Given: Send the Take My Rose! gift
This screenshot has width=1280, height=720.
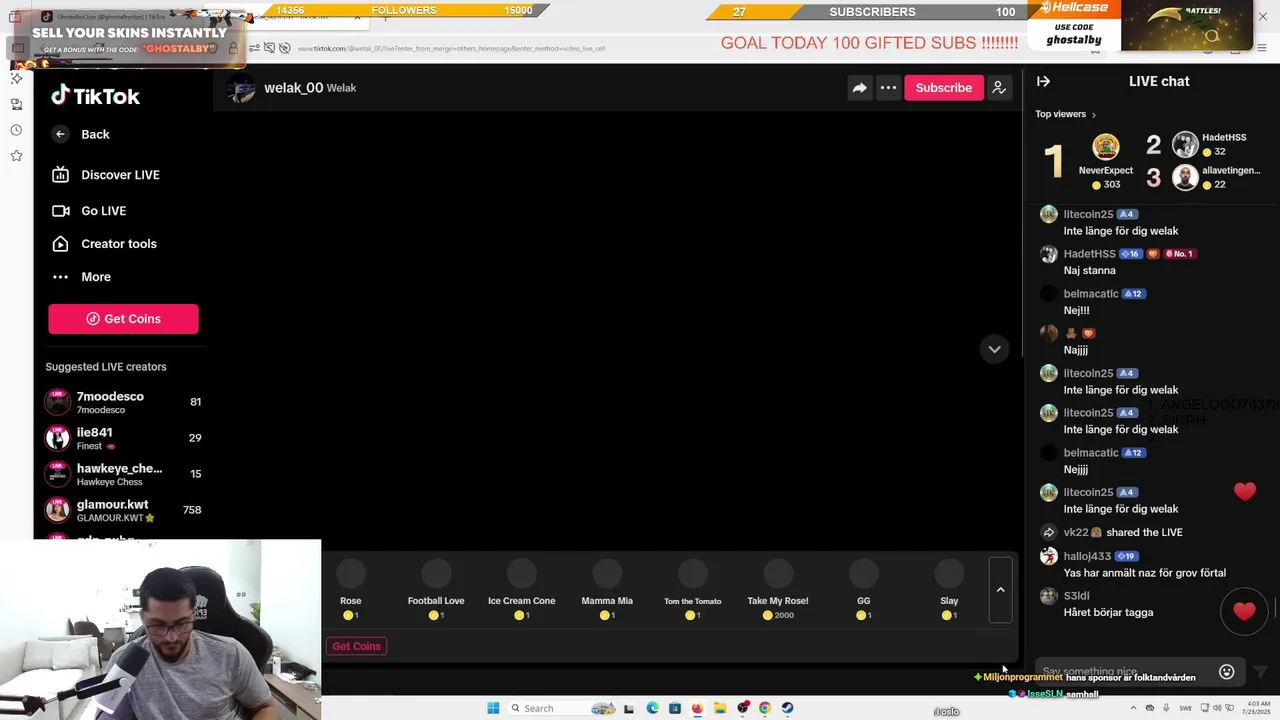Looking at the screenshot, I should tap(778, 588).
